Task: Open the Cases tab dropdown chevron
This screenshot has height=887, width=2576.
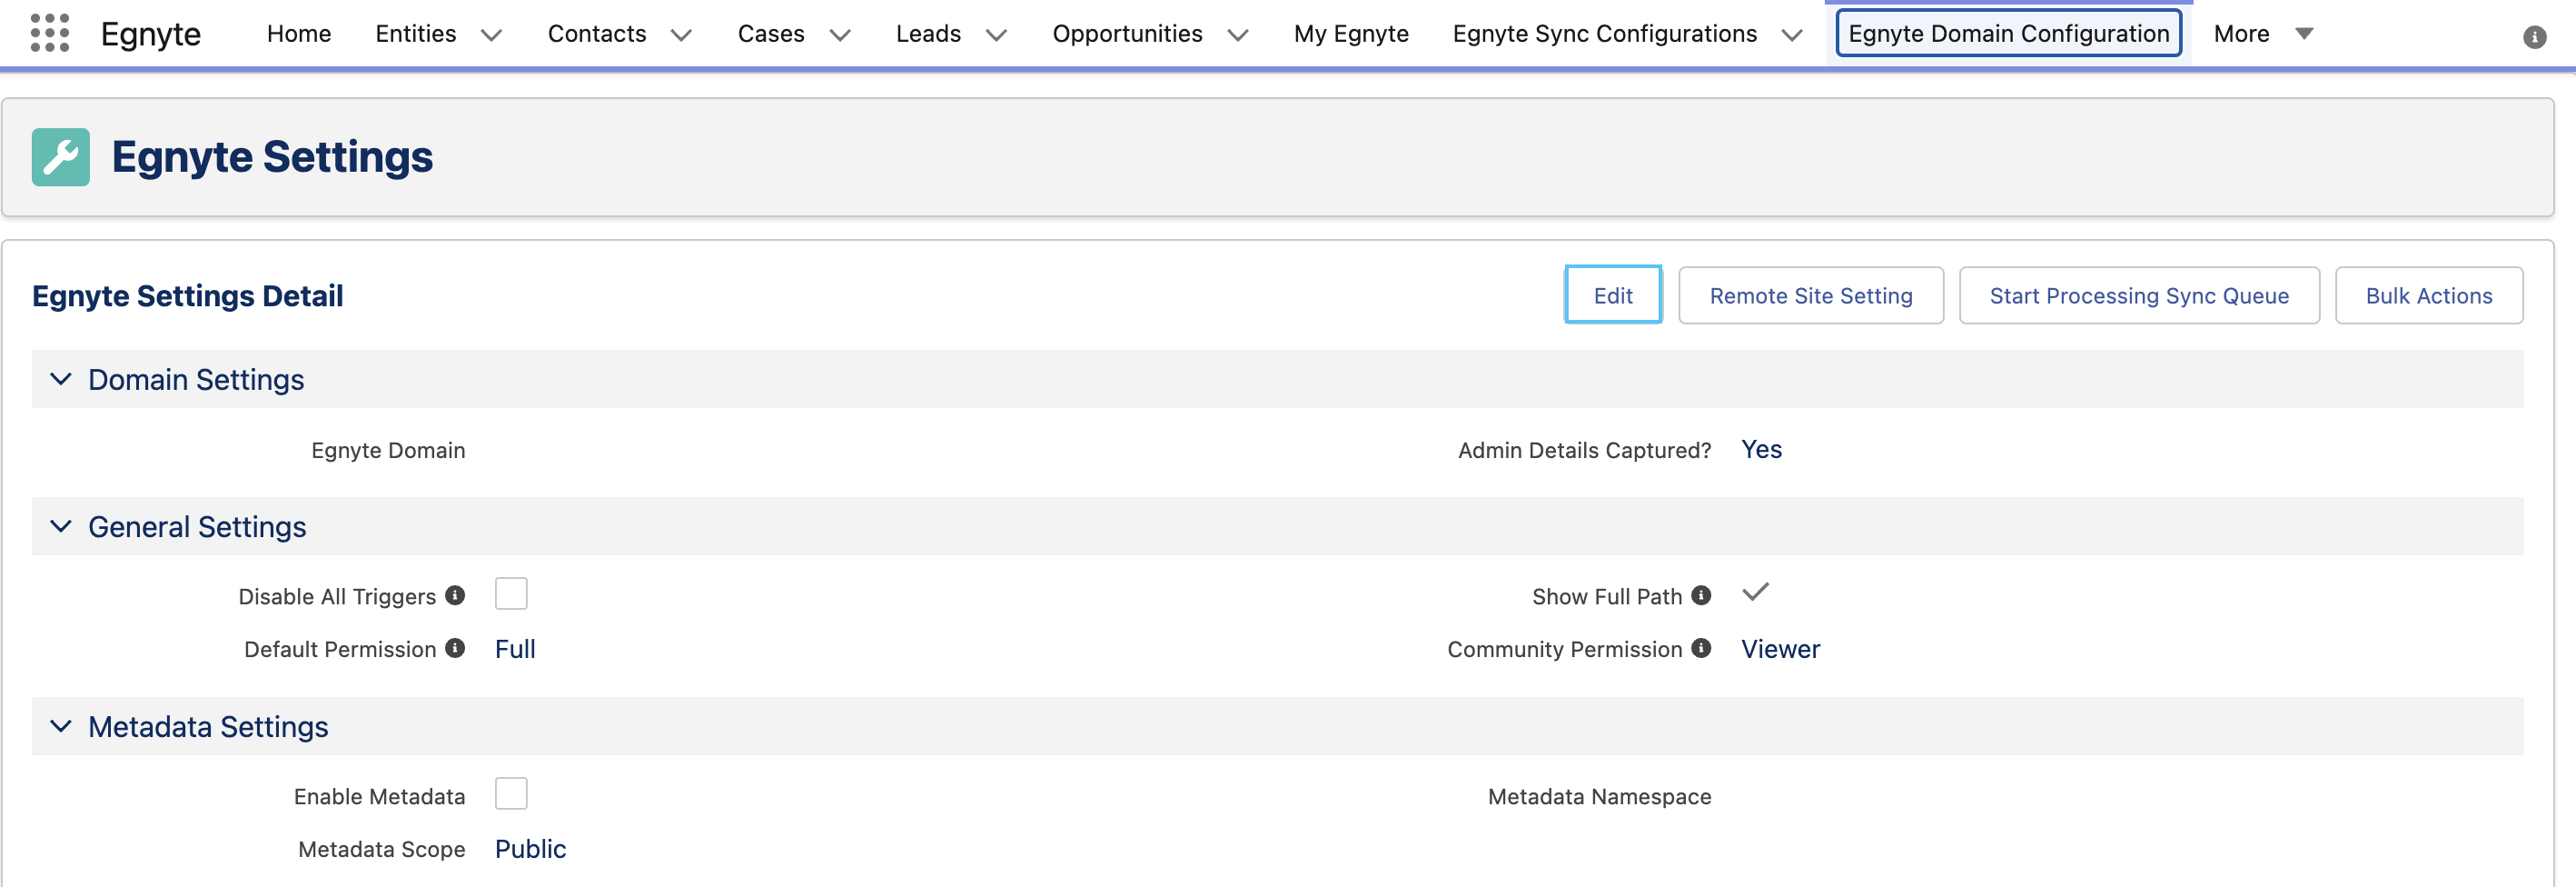Action: coord(840,35)
